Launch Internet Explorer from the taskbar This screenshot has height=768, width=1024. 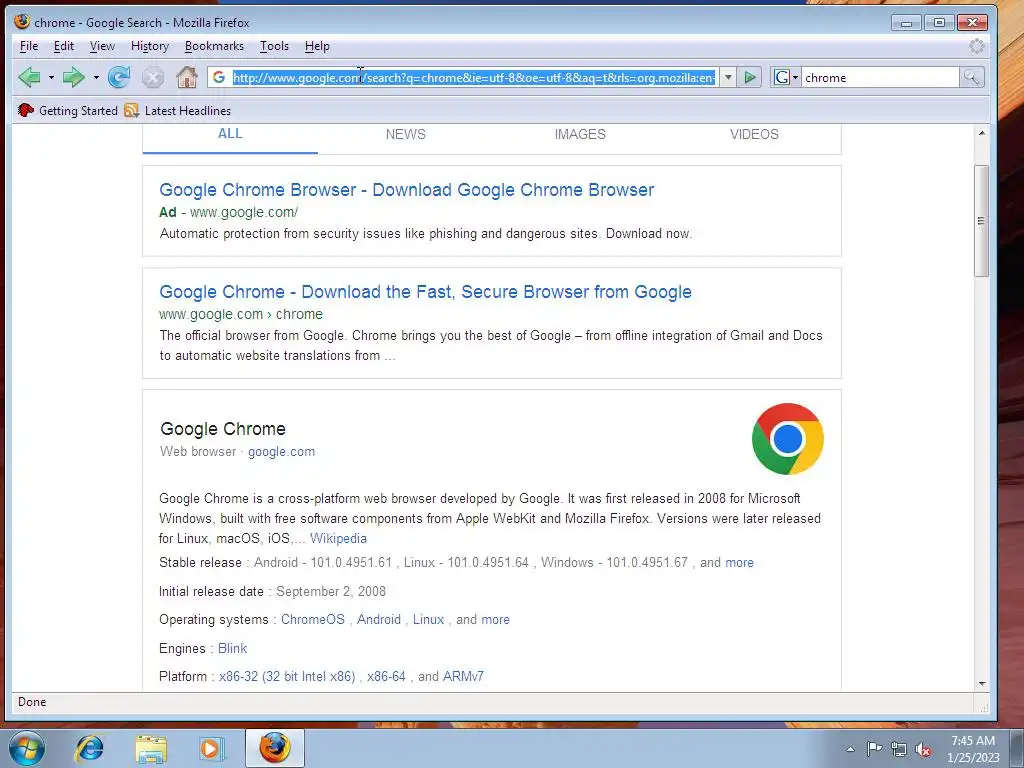(x=89, y=748)
